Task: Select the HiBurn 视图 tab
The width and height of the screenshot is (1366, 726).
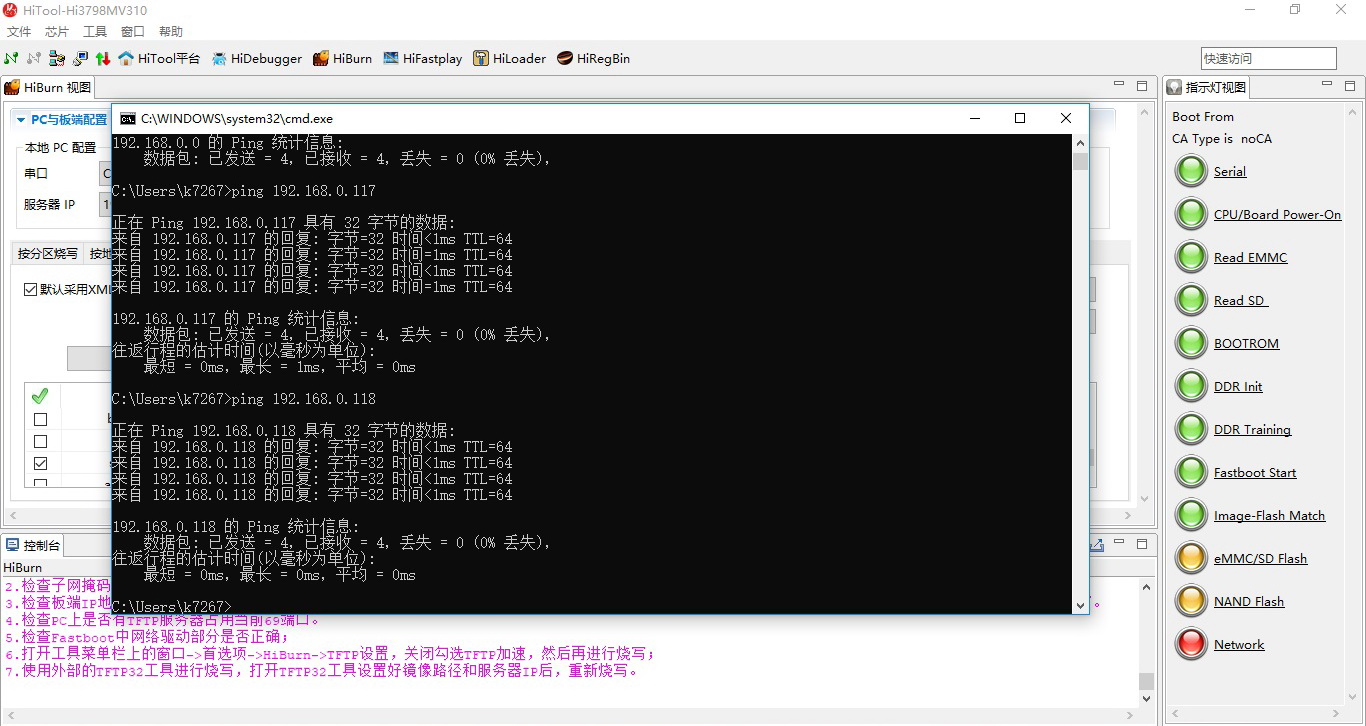Action: (x=48, y=87)
